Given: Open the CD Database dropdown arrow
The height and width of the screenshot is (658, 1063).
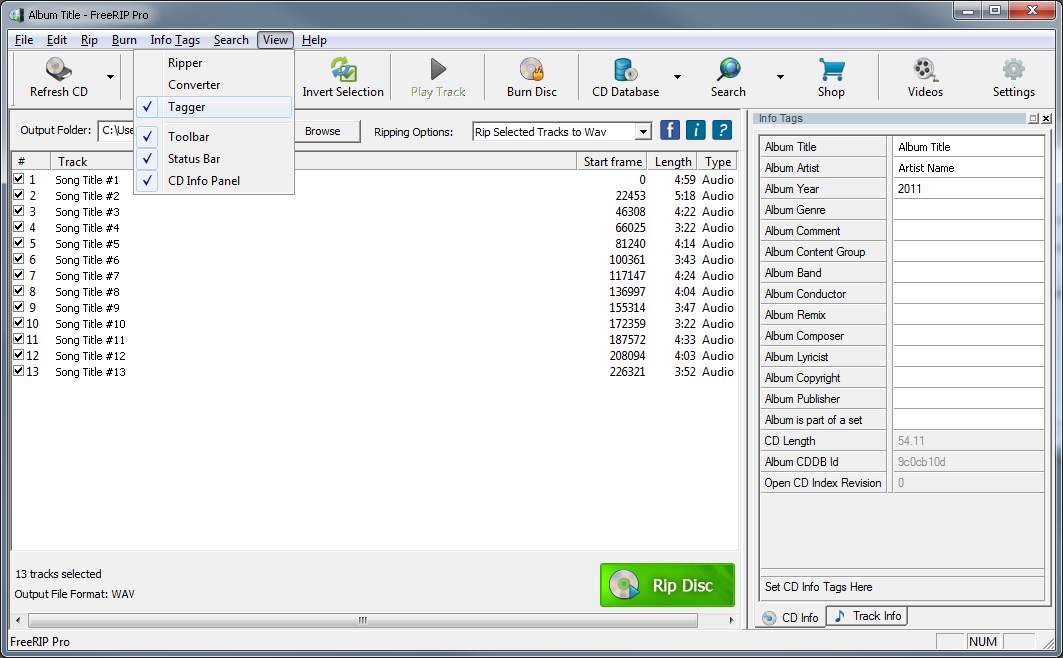Looking at the screenshot, I should 677,77.
